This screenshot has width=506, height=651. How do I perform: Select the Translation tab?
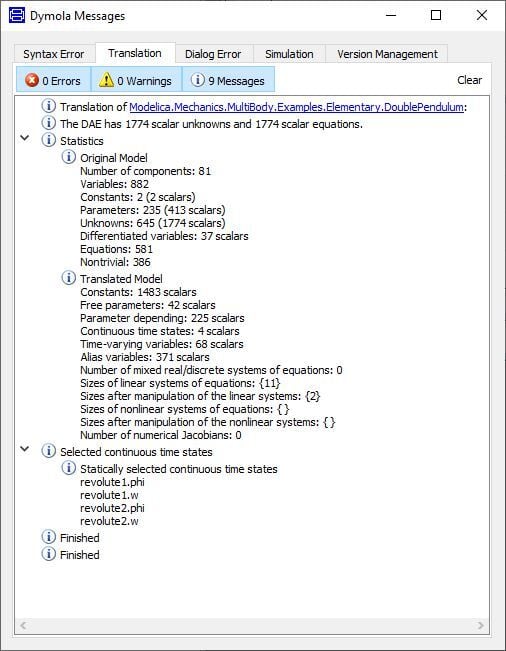135,53
